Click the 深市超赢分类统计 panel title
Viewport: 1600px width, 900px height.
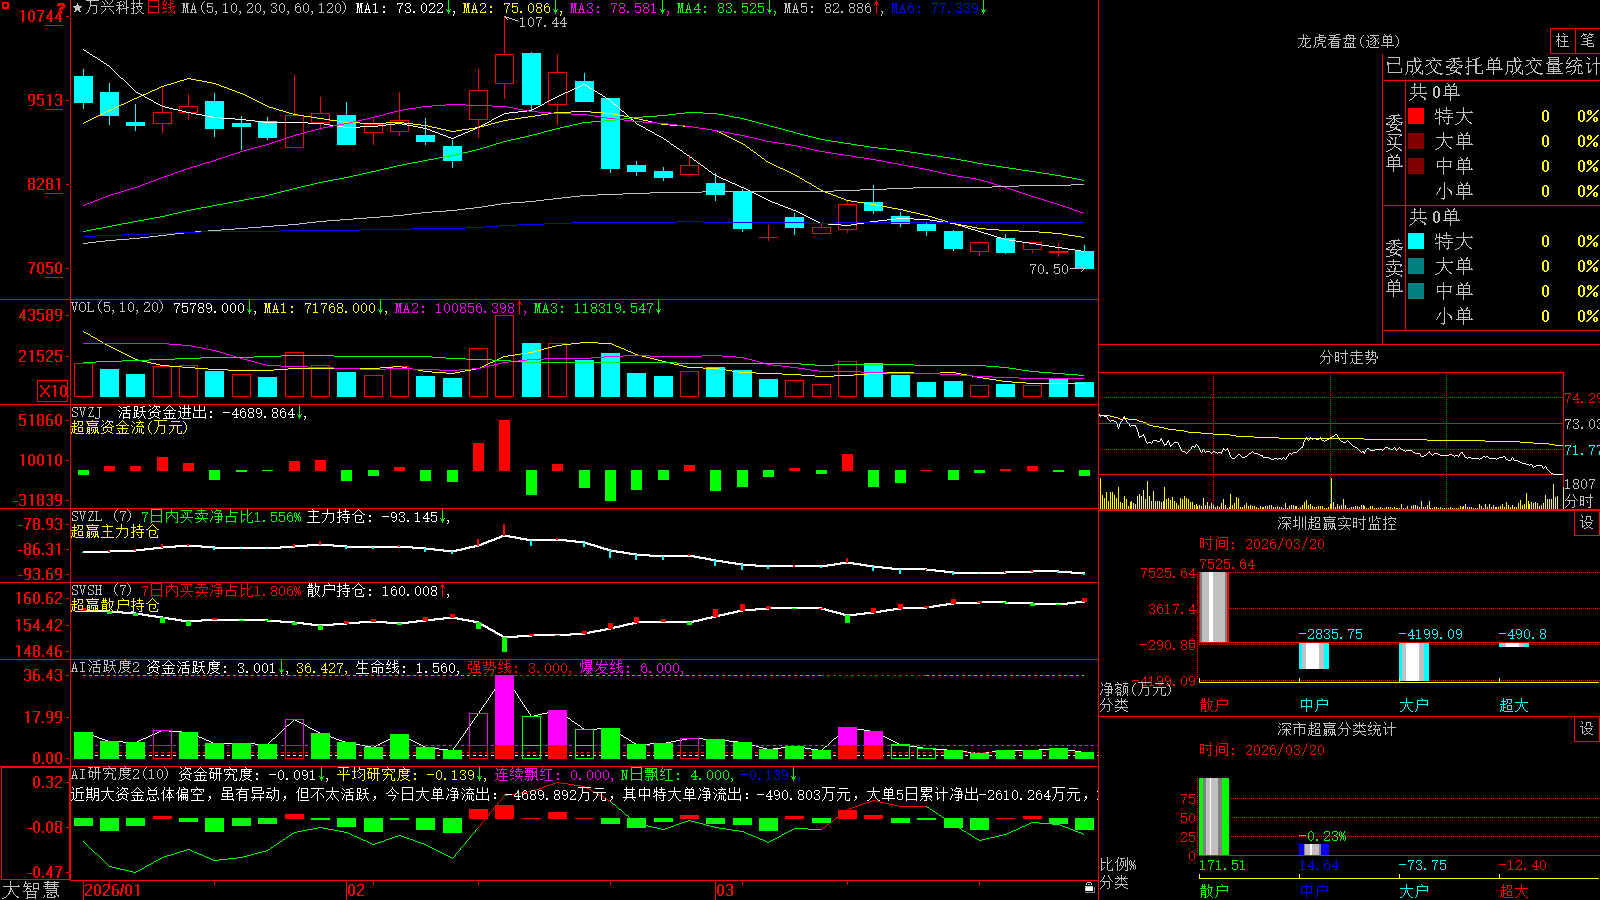click(1337, 729)
